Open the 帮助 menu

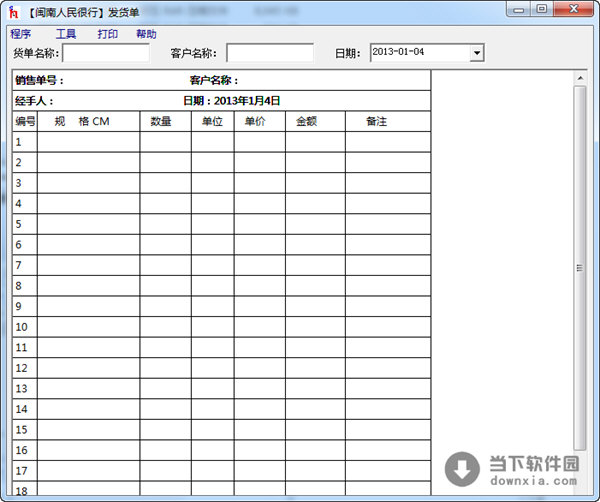point(146,34)
